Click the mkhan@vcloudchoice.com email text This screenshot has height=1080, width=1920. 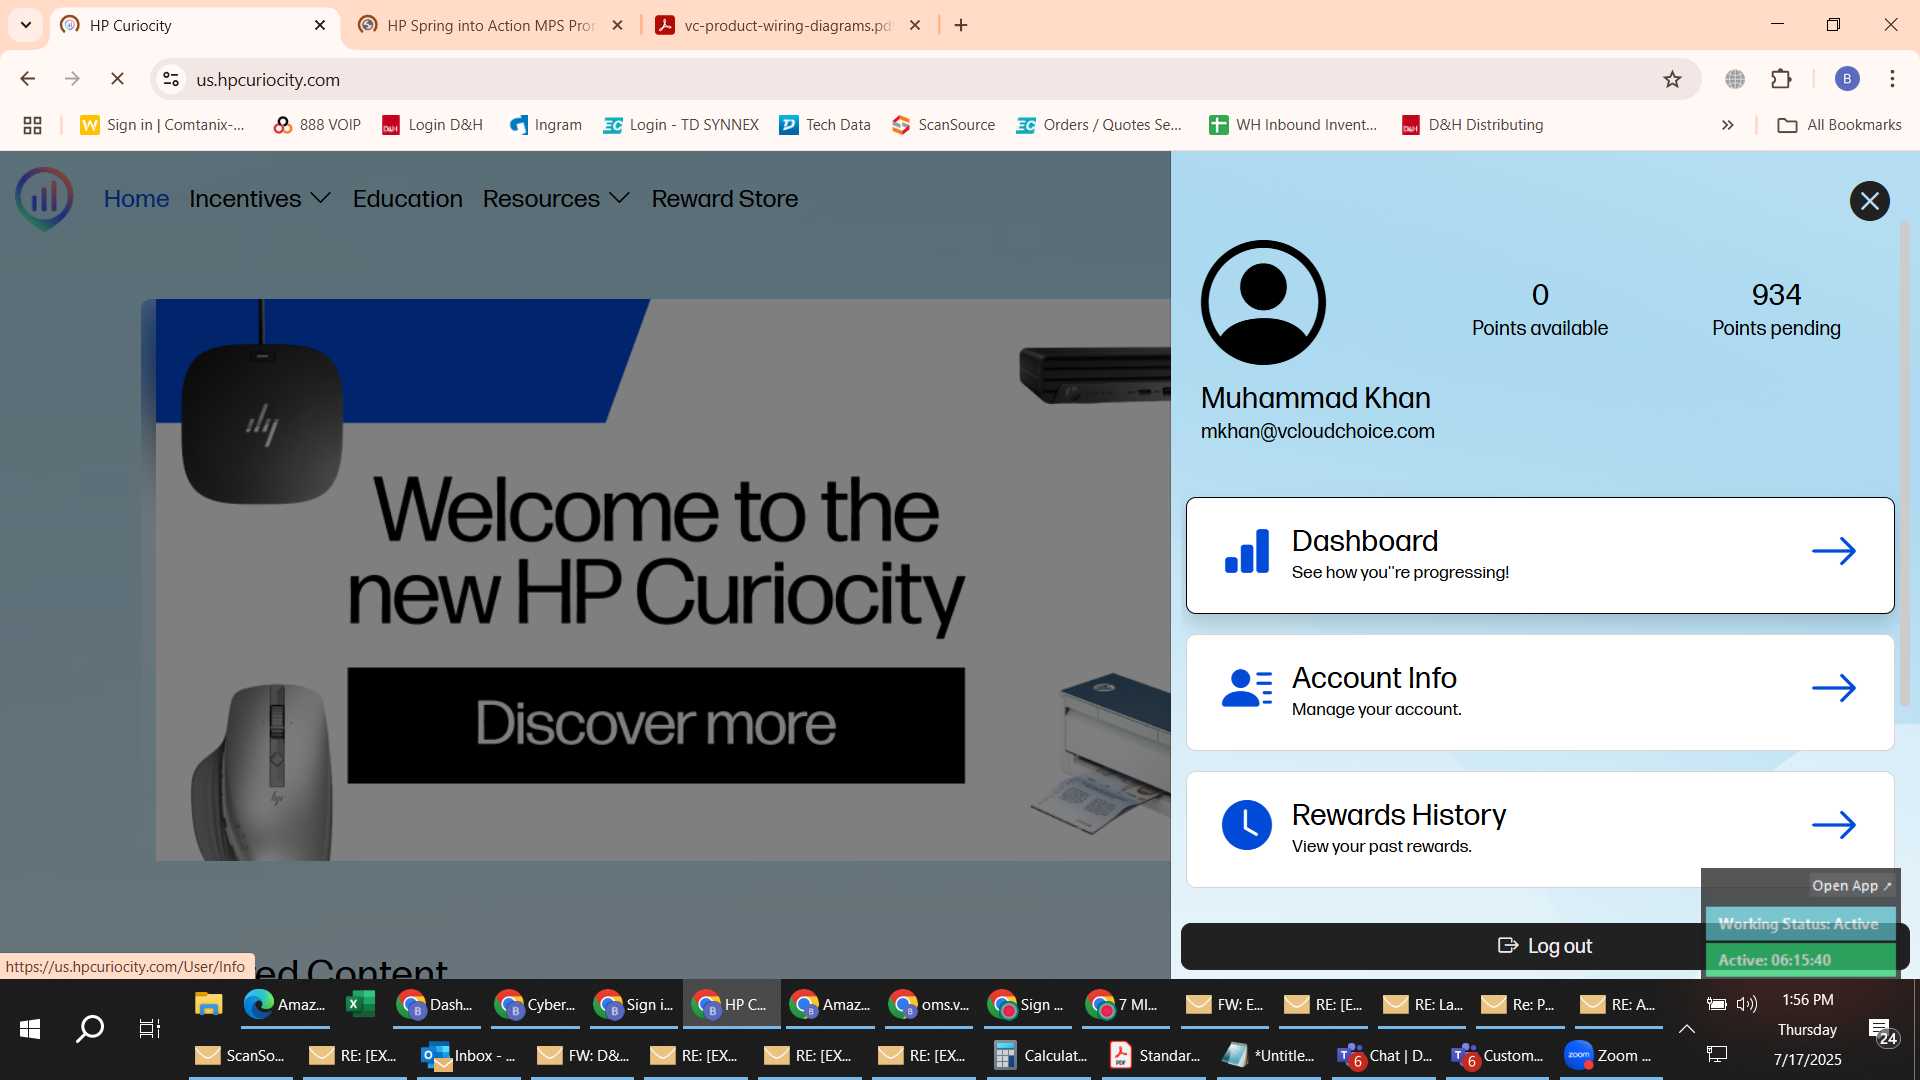pyautogui.click(x=1317, y=431)
